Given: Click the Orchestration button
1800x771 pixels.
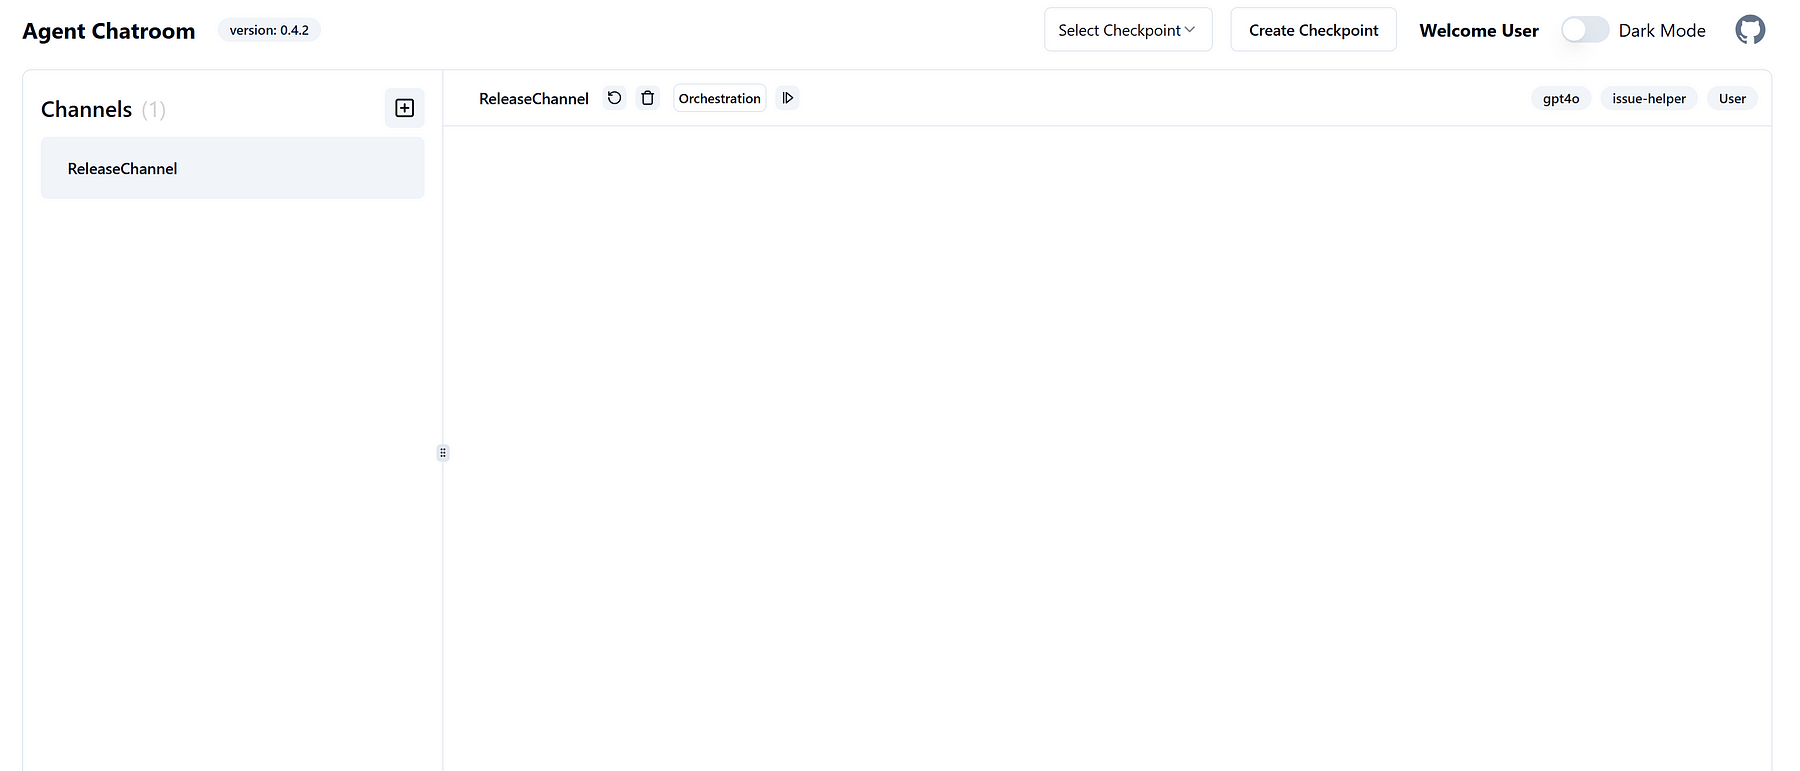Looking at the screenshot, I should coord(720,98).
